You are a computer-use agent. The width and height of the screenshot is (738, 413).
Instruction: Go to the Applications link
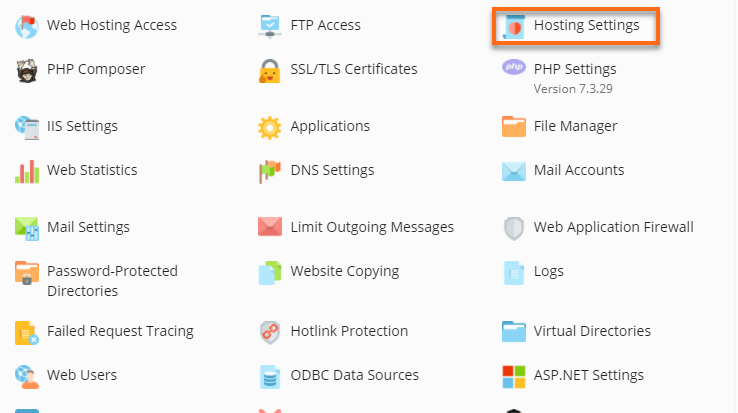pos(330,126)
